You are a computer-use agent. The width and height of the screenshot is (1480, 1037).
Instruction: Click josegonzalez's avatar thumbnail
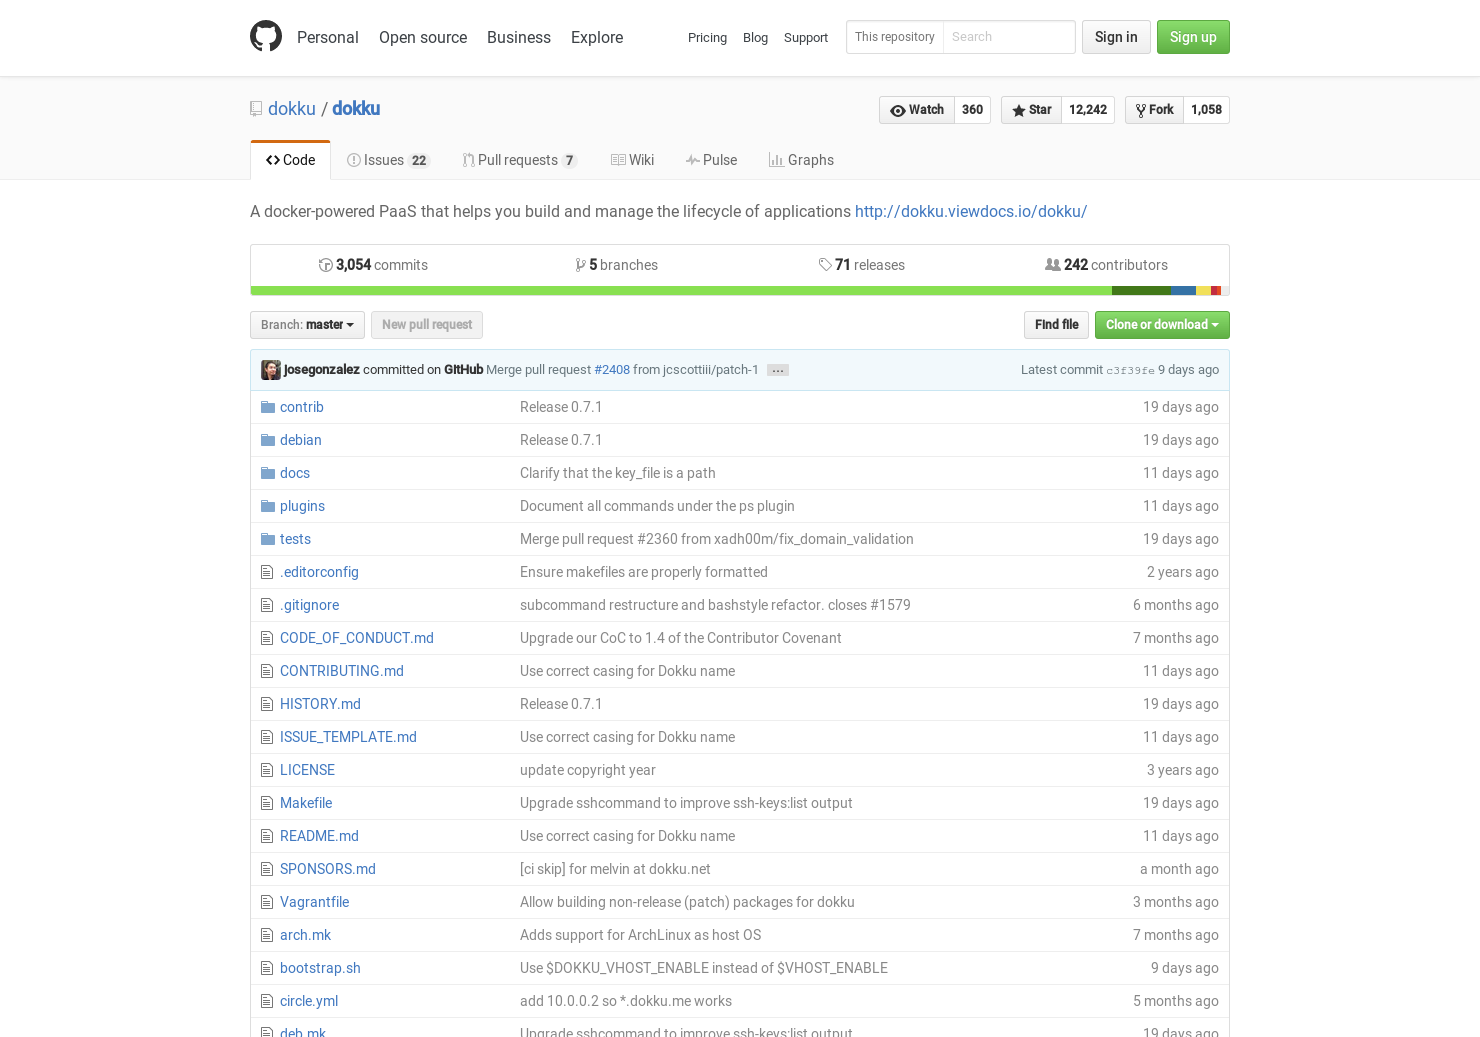click(x=271, y=370)
